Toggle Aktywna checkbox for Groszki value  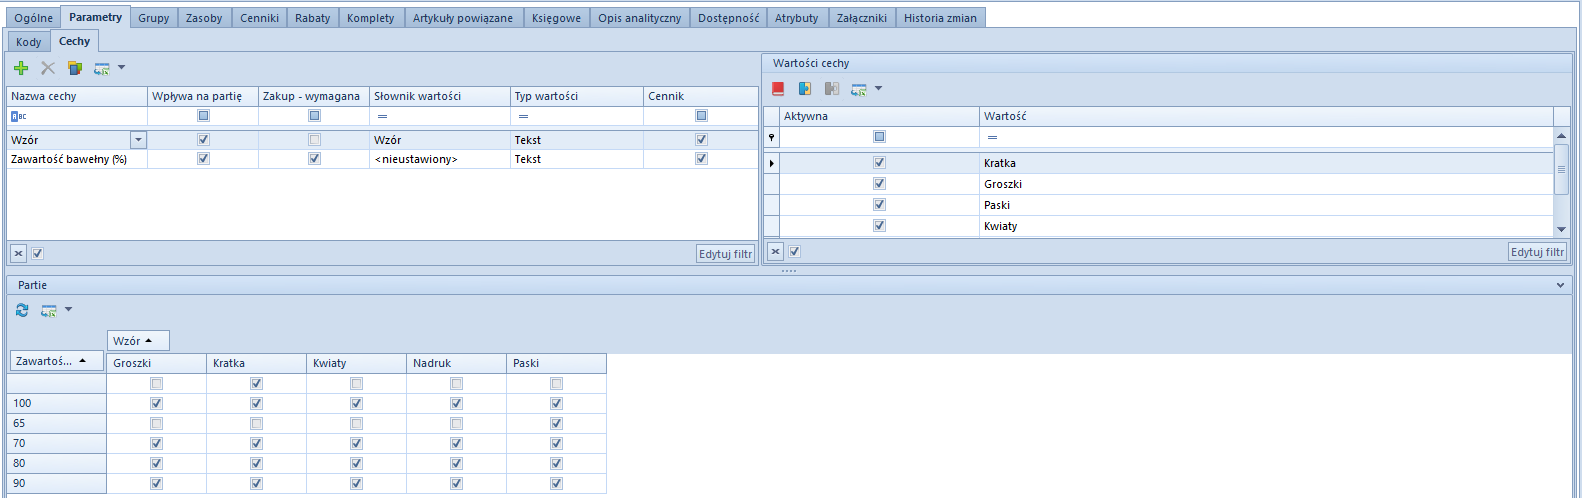[880, 184]
